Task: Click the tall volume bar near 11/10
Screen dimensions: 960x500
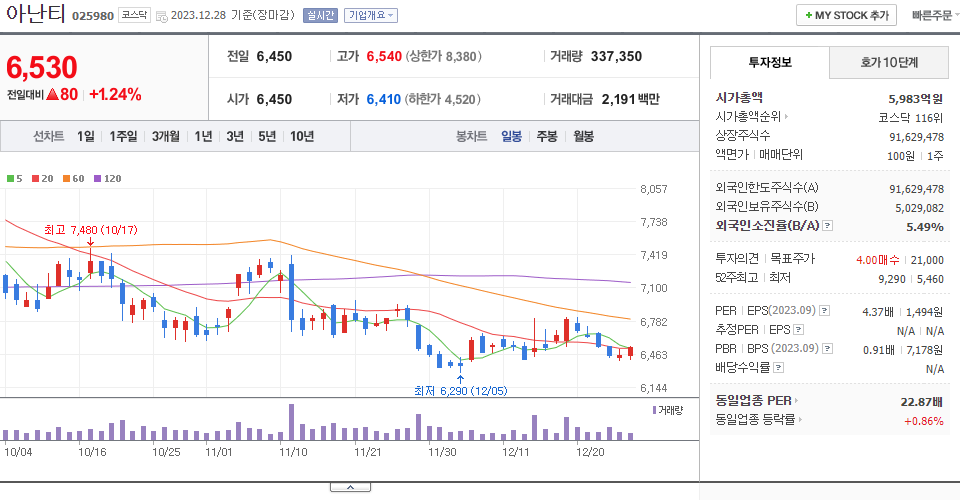Action: pyautogui.click(x=291, y=422)
